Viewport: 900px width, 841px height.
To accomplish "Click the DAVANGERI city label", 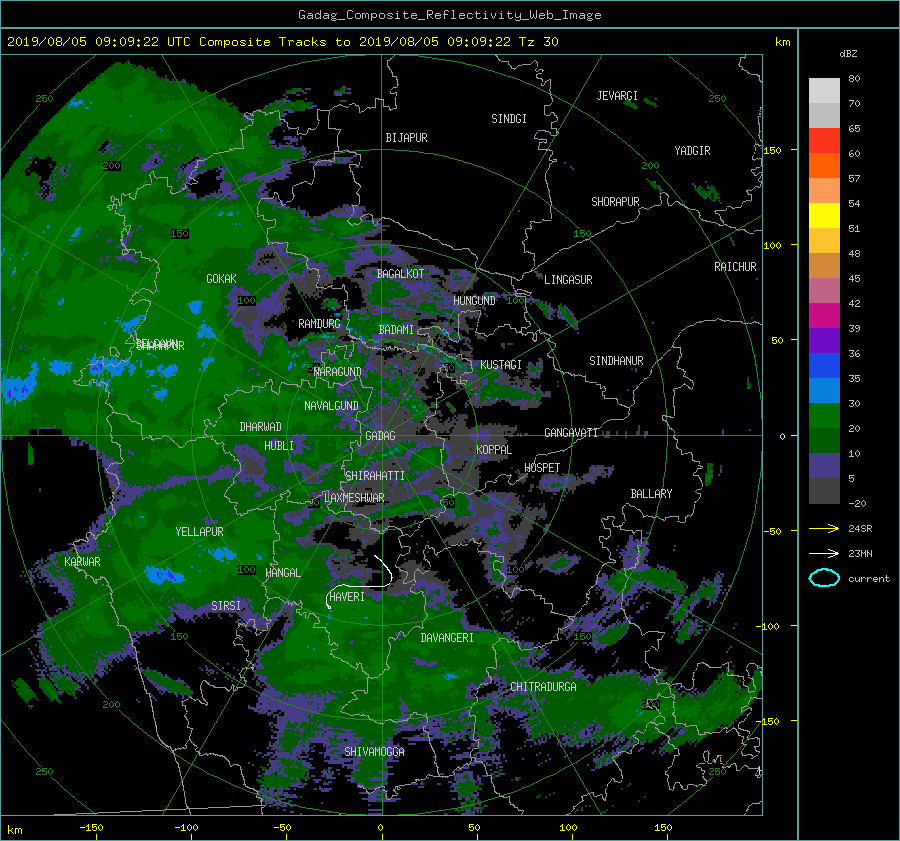I will pyautogui.click(x=447, y=638).
